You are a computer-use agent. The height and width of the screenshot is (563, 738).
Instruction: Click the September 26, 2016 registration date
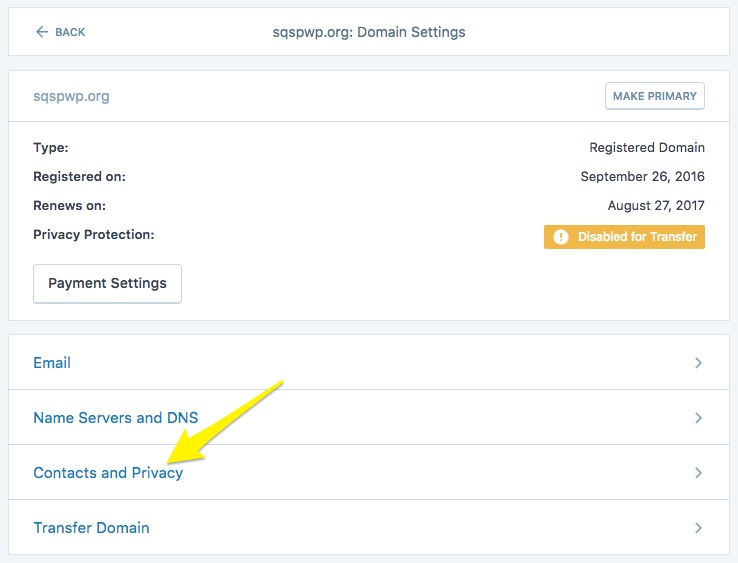642,177
